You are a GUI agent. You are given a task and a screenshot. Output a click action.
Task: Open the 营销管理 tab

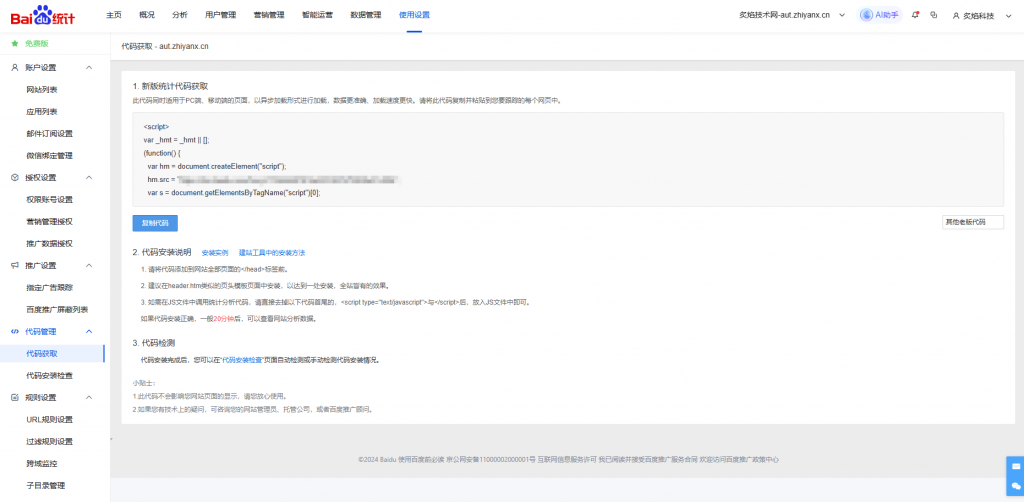coord(269,15)
